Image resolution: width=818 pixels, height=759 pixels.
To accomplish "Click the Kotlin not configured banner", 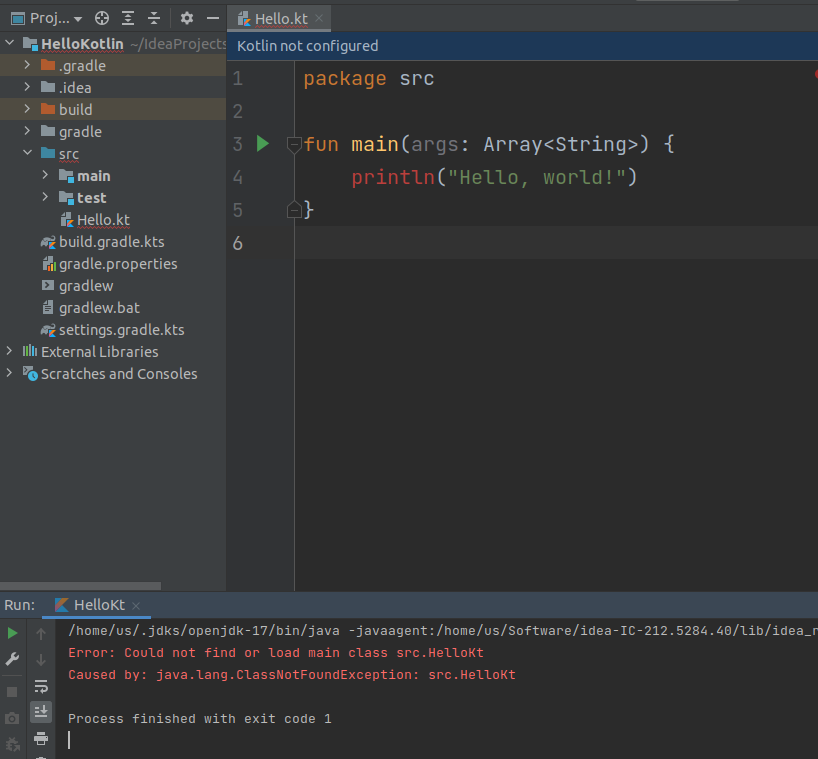I will [522, 46].
